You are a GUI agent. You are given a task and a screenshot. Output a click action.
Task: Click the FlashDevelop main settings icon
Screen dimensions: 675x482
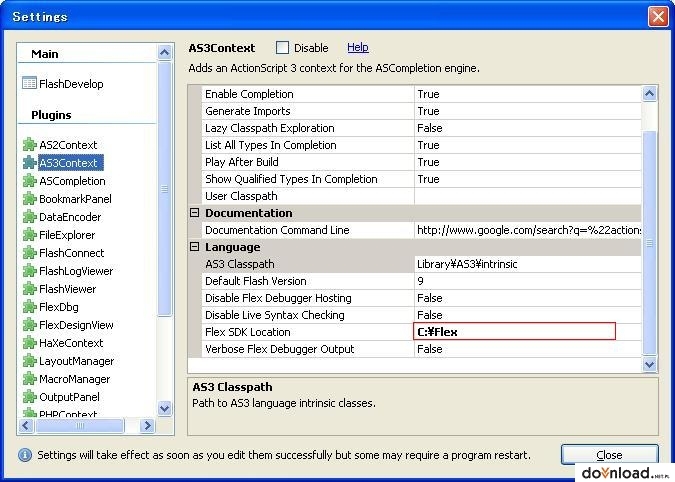point(29,83)
